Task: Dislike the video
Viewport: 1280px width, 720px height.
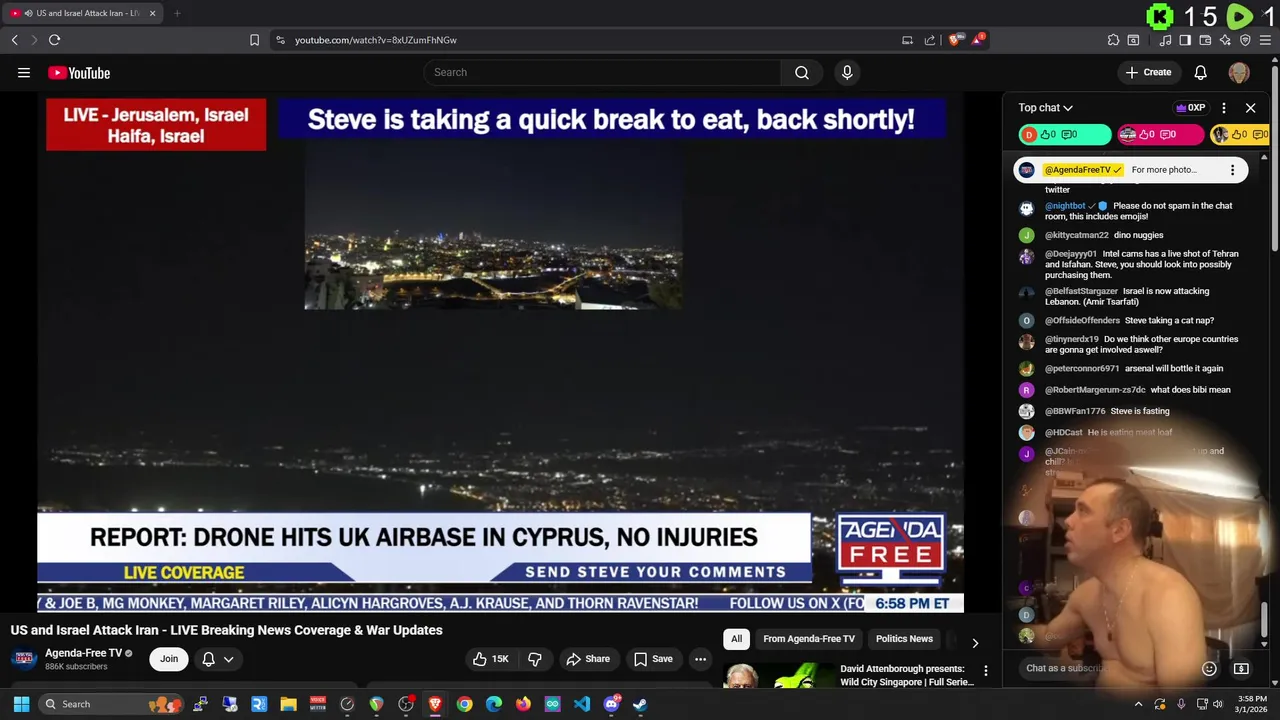Action: pos(535,659)
